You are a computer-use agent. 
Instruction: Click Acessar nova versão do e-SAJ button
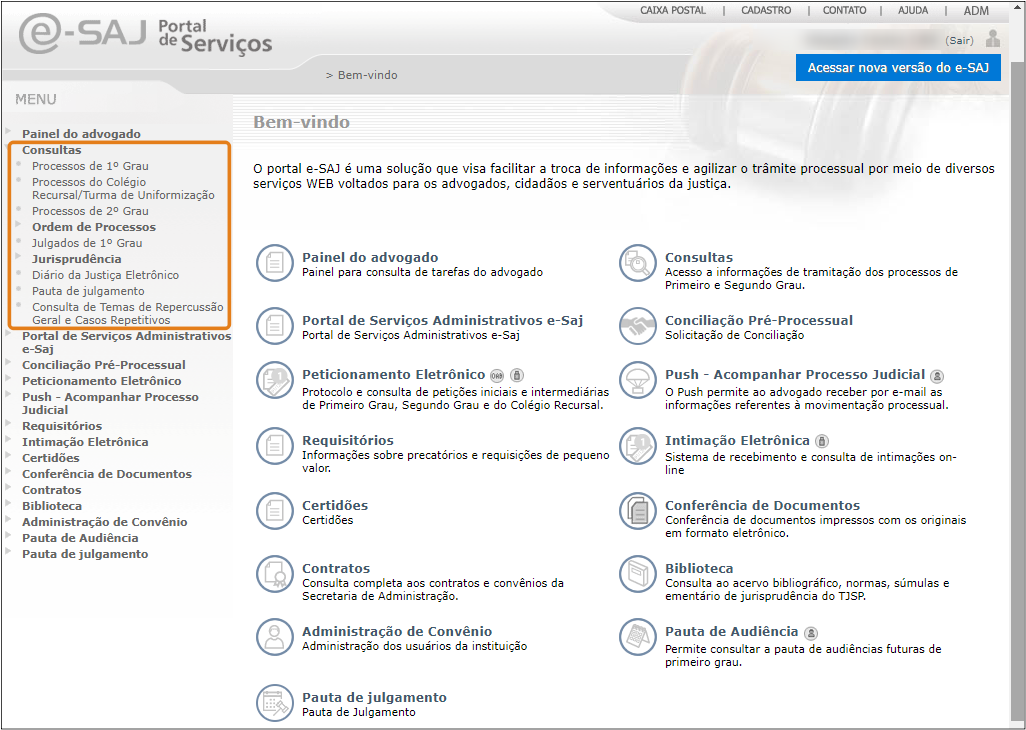pyautogui.click(x=897, y=67)
